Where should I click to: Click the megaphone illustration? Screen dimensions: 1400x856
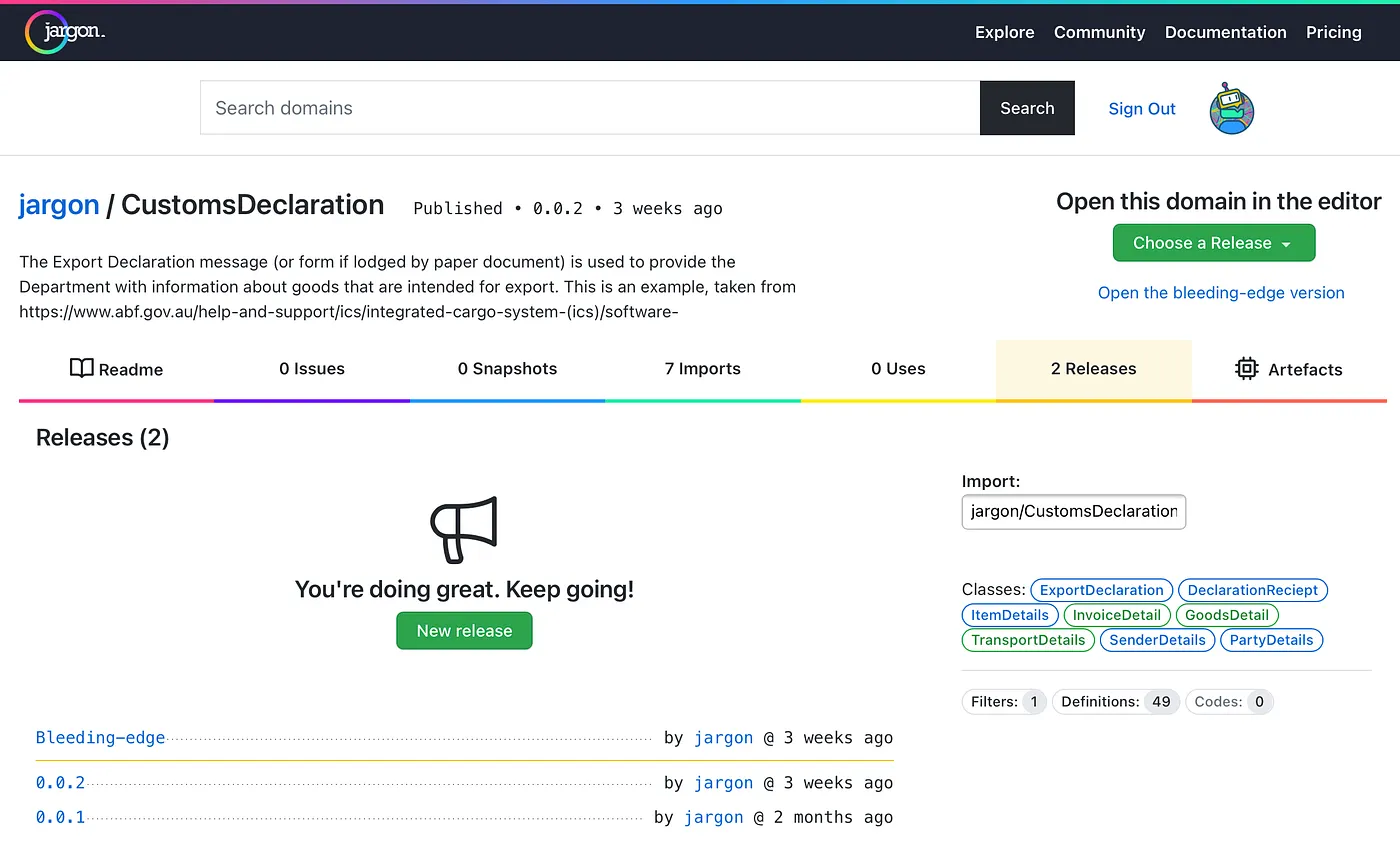463,529
